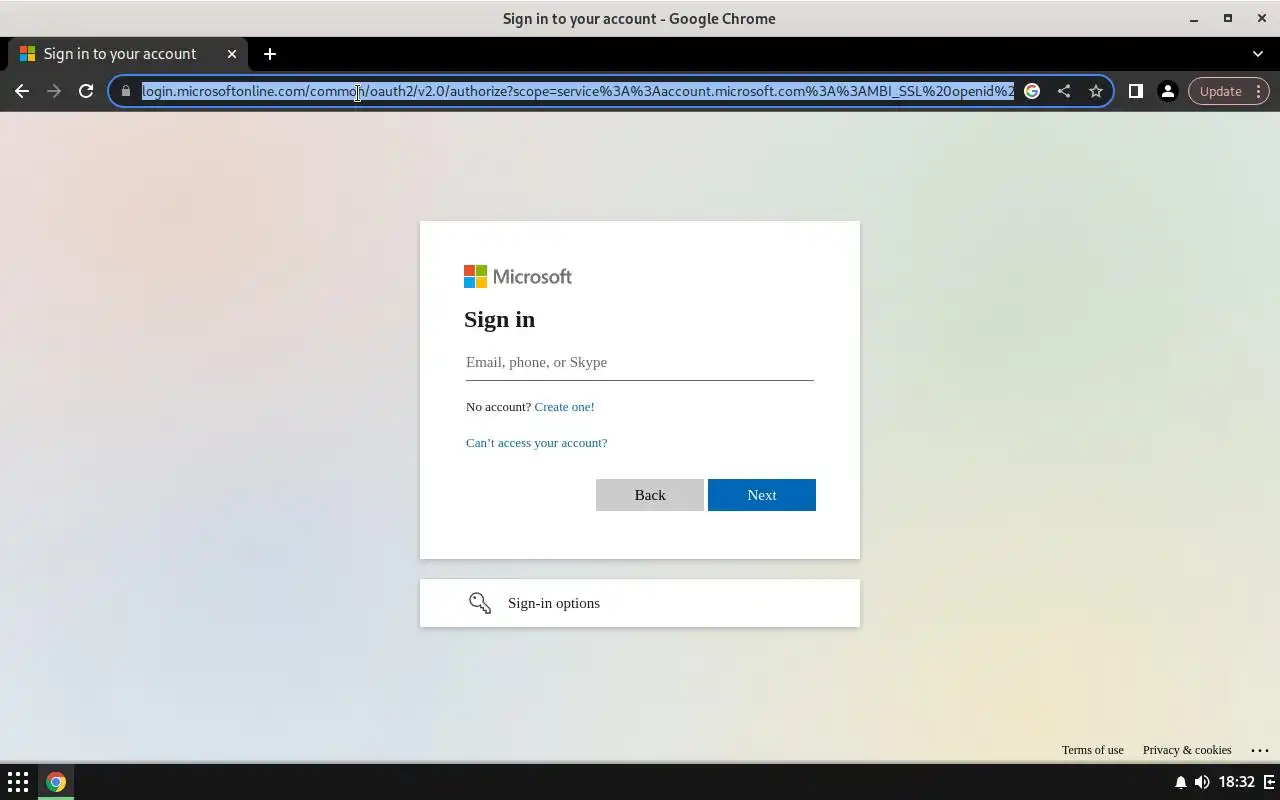This screenshot has height=800, width=1280.
Task: Open 'Can't access your account?' link
Action: point(536,443)
